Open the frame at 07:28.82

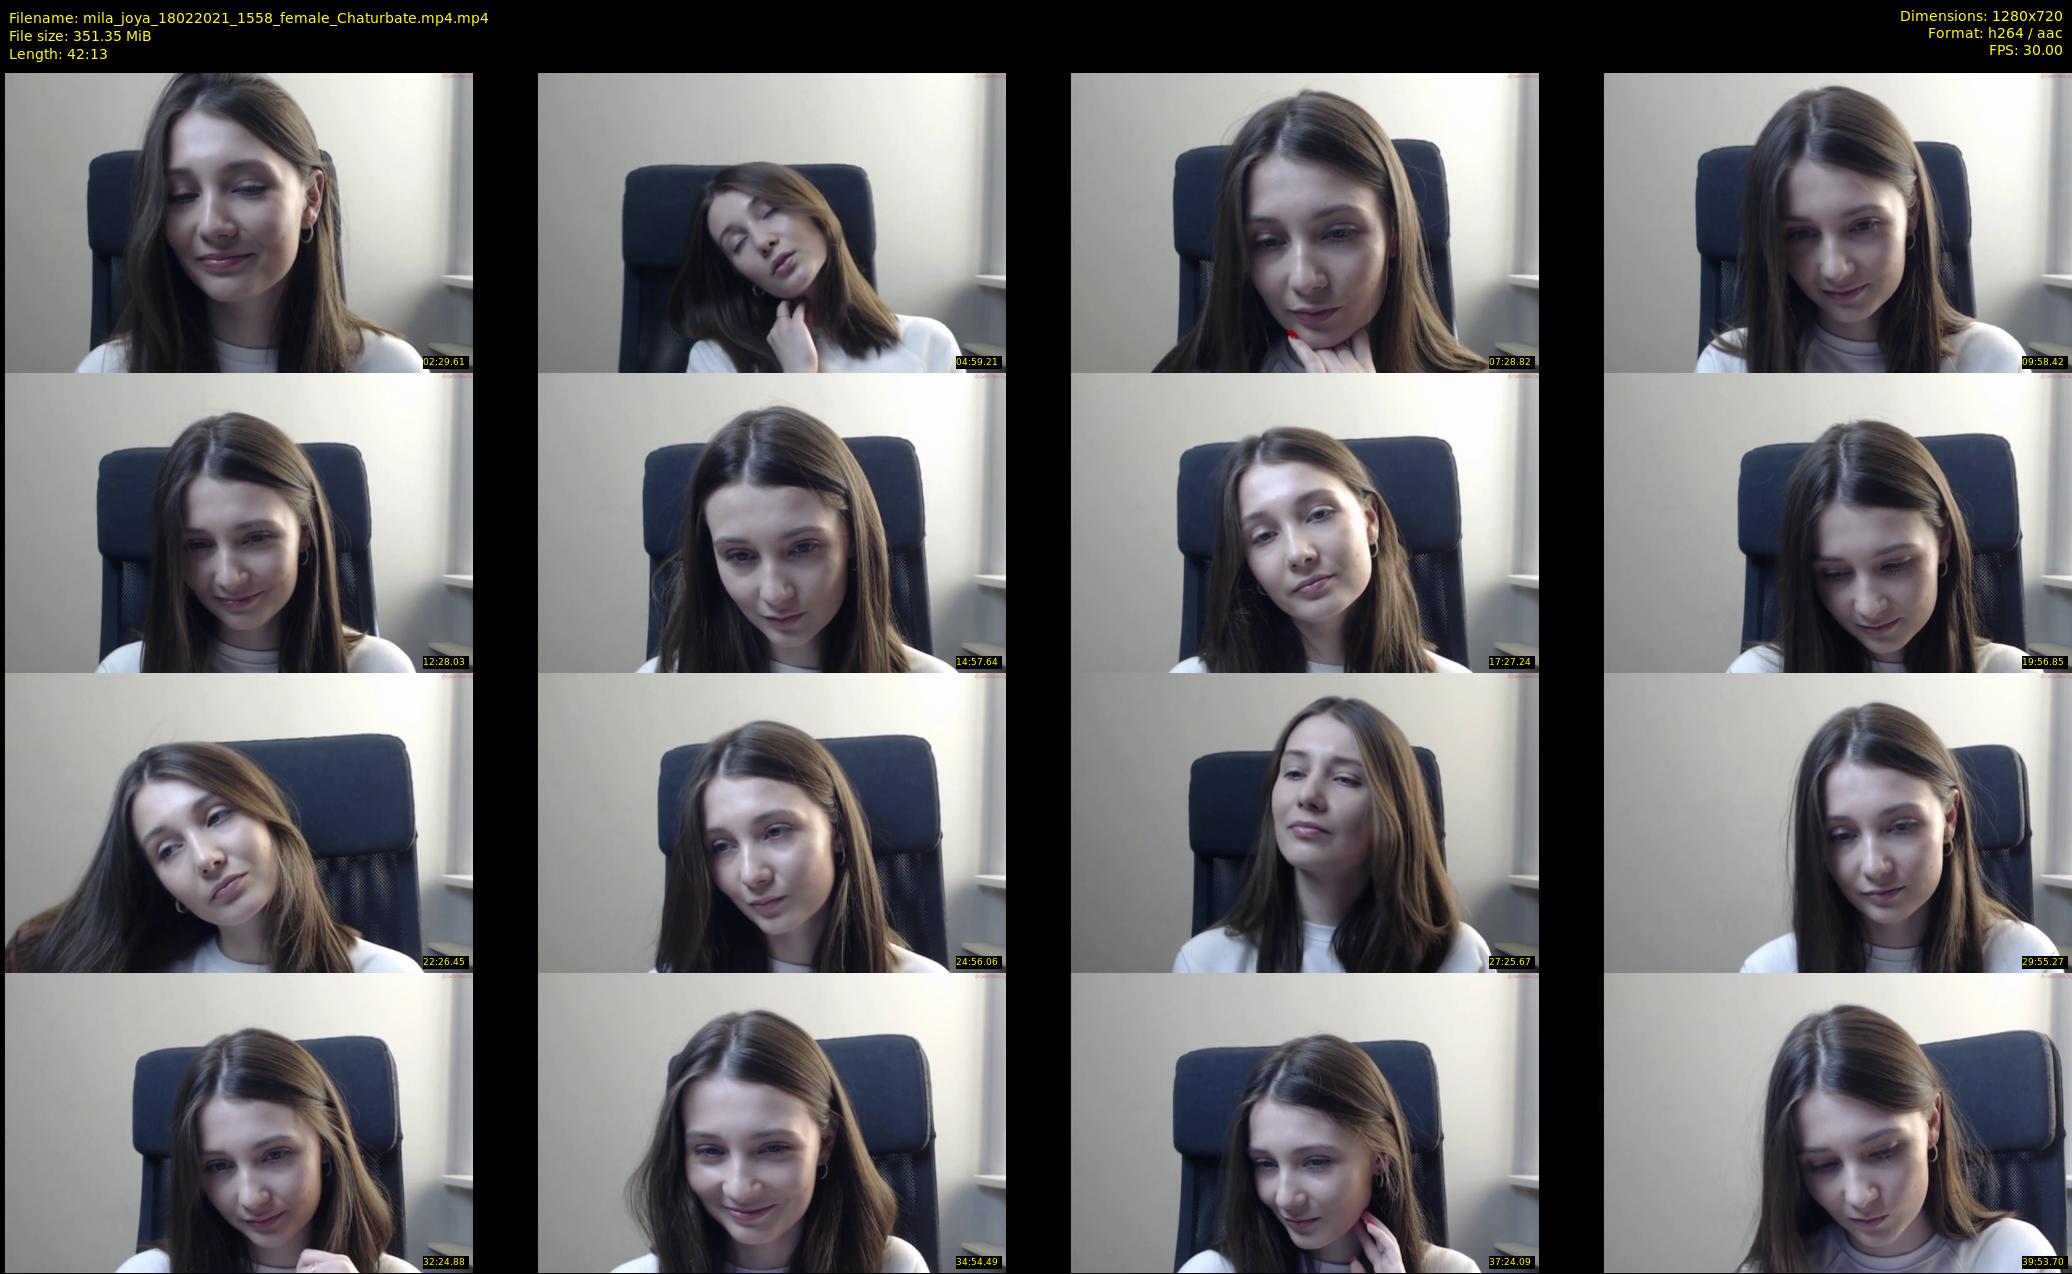[1304, 222]
